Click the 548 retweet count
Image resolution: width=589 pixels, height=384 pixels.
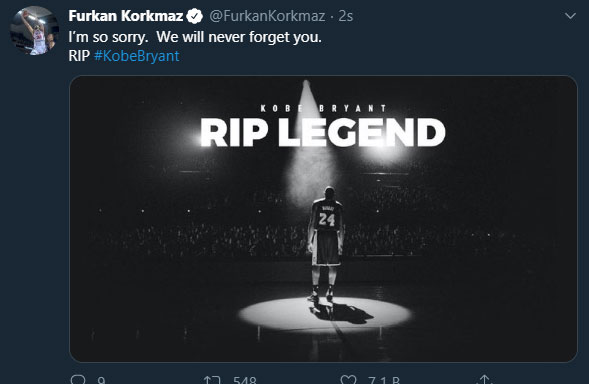tap(245, 380)
